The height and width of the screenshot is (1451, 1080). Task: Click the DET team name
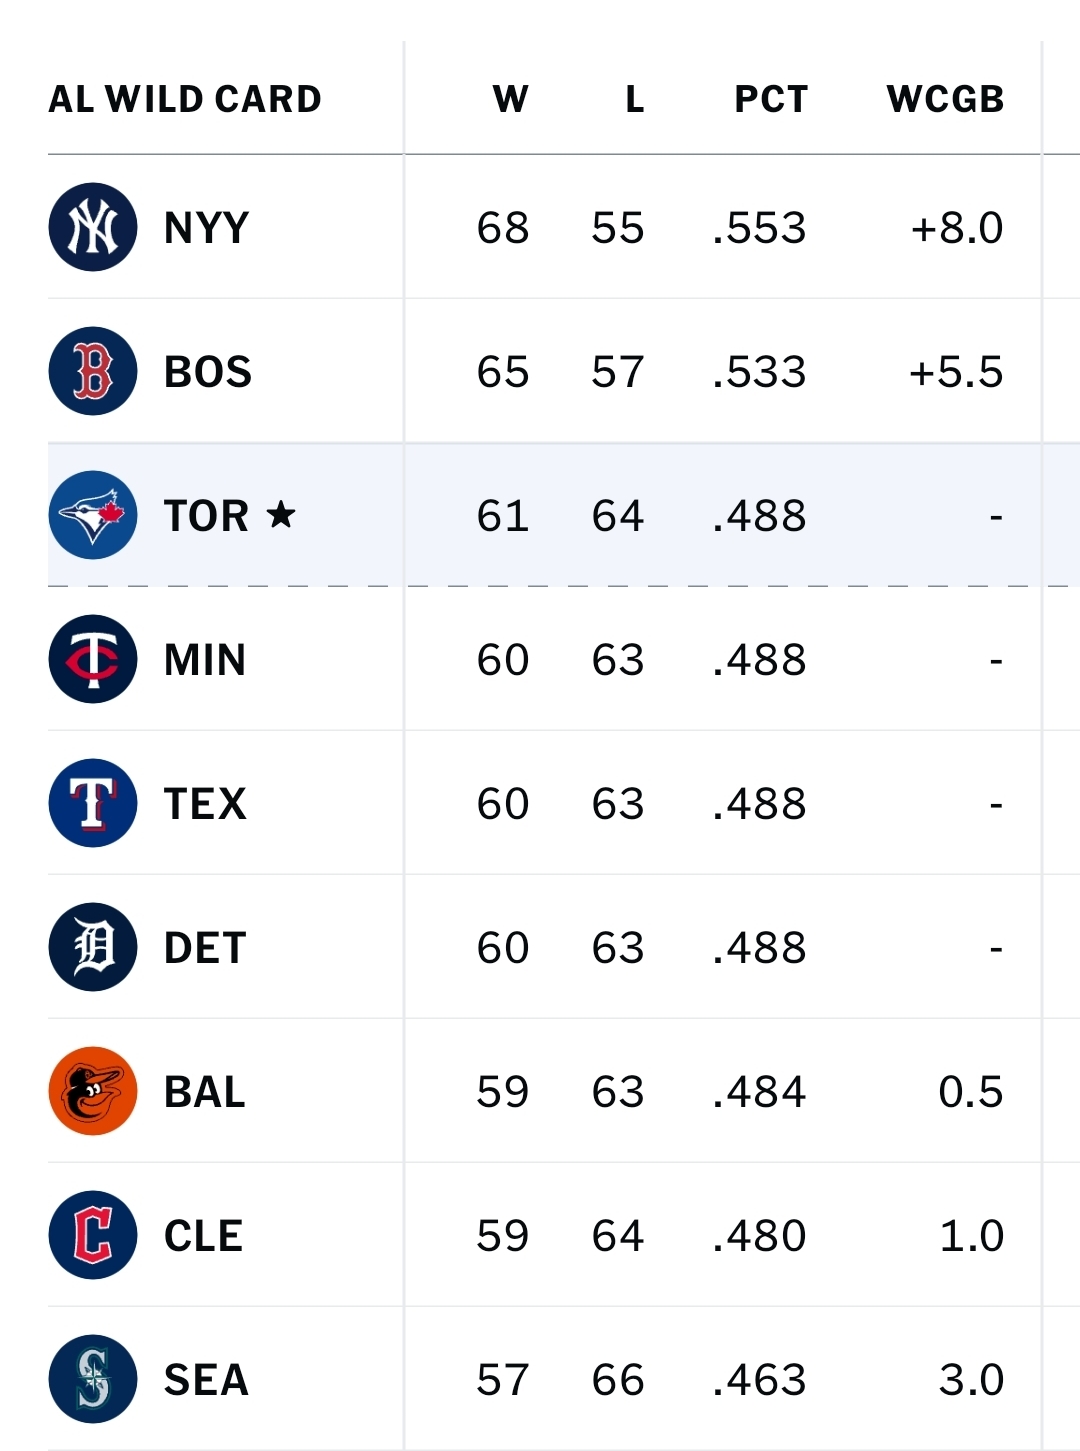(x=205, y=948)
